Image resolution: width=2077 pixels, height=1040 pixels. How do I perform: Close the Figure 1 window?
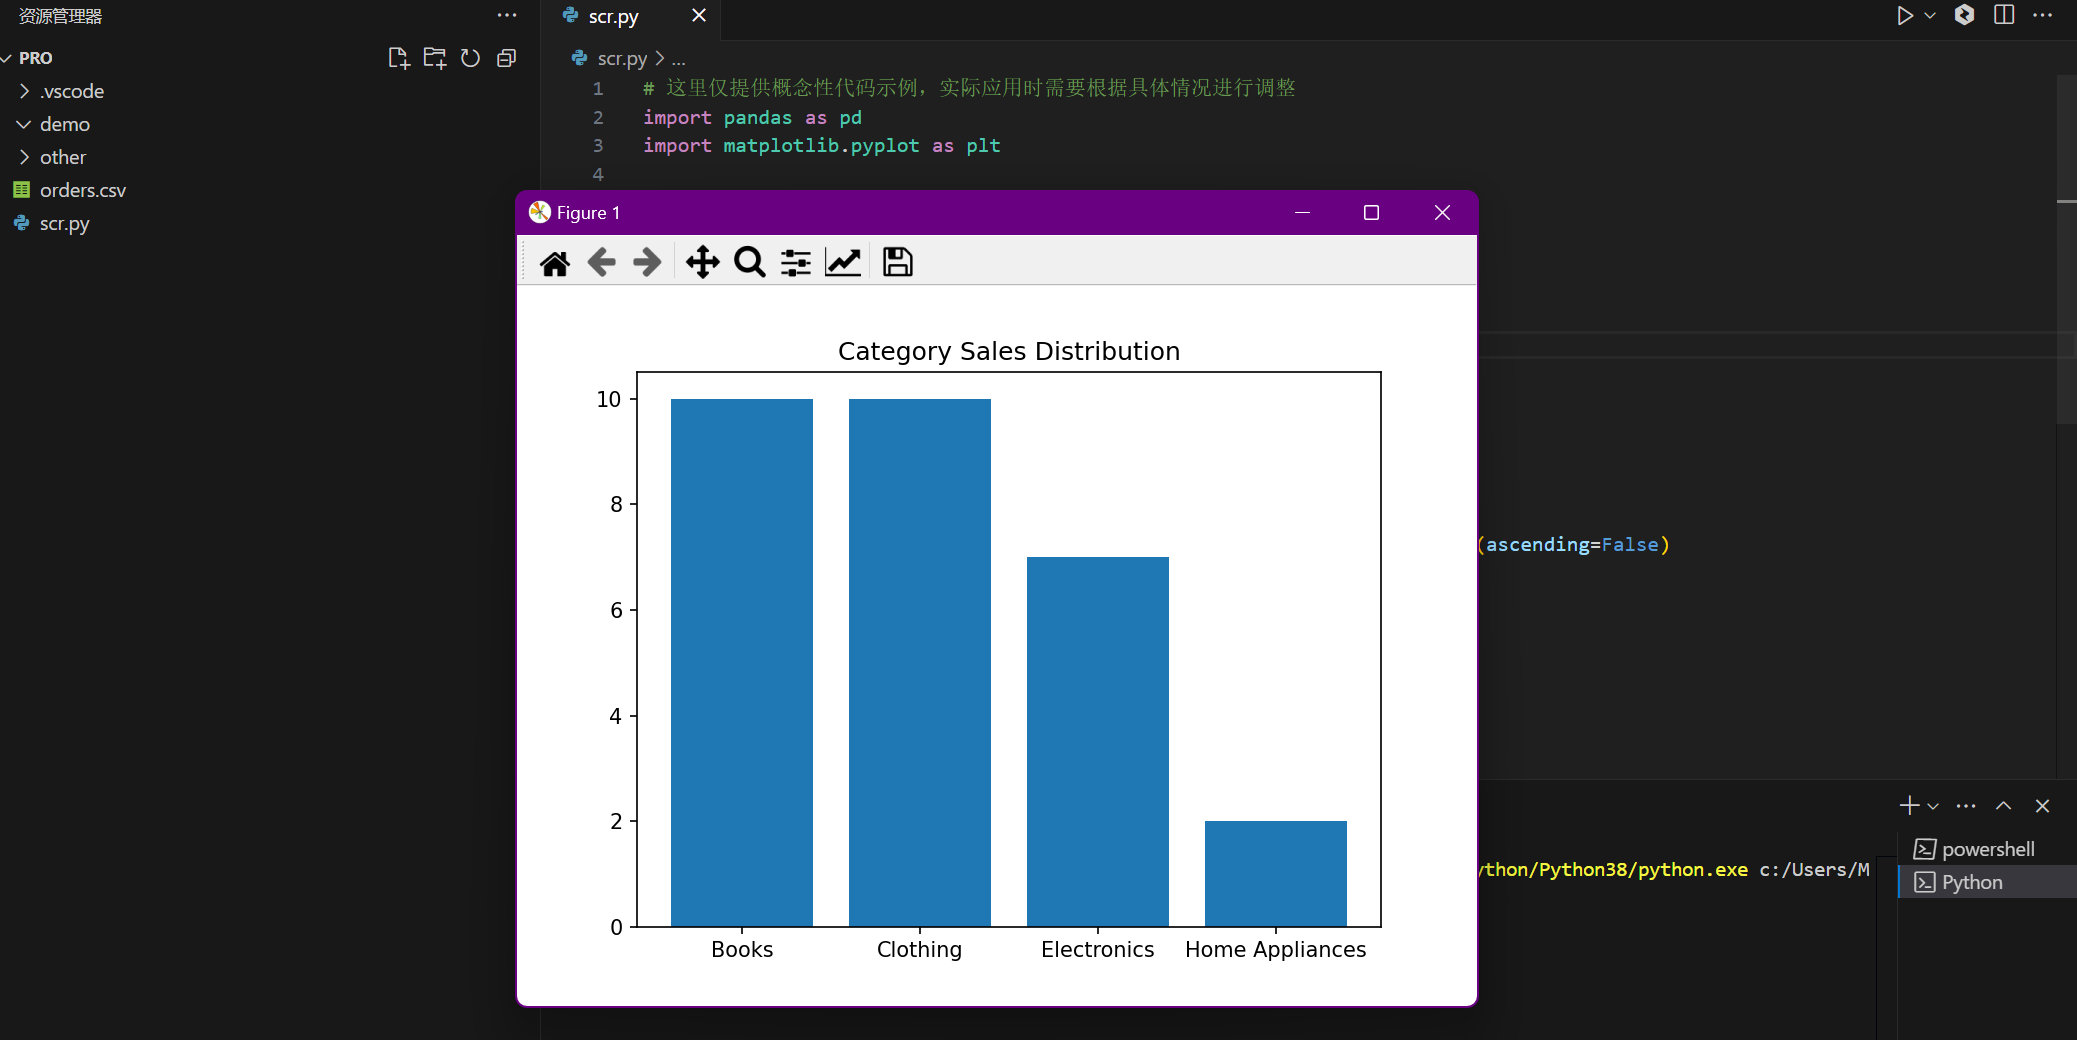[1442, 213]
